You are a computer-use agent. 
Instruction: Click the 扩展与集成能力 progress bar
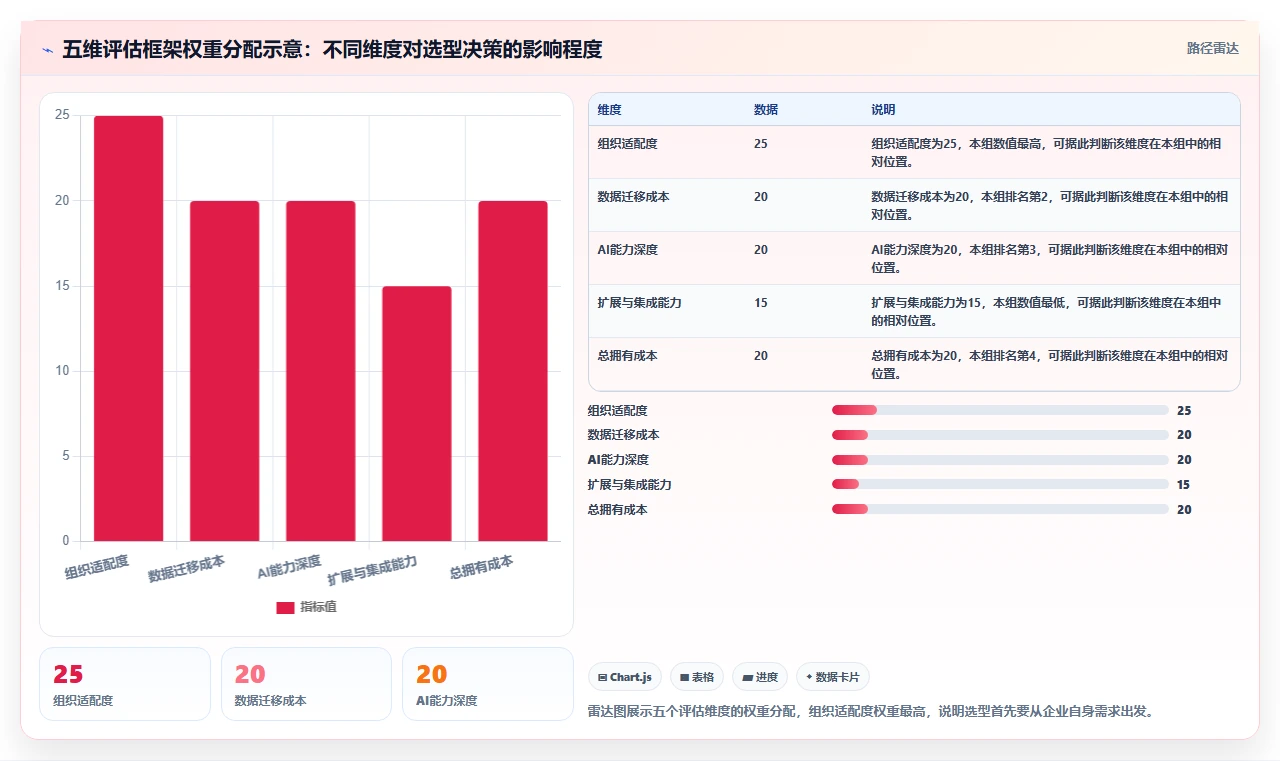pos(1000,485)
